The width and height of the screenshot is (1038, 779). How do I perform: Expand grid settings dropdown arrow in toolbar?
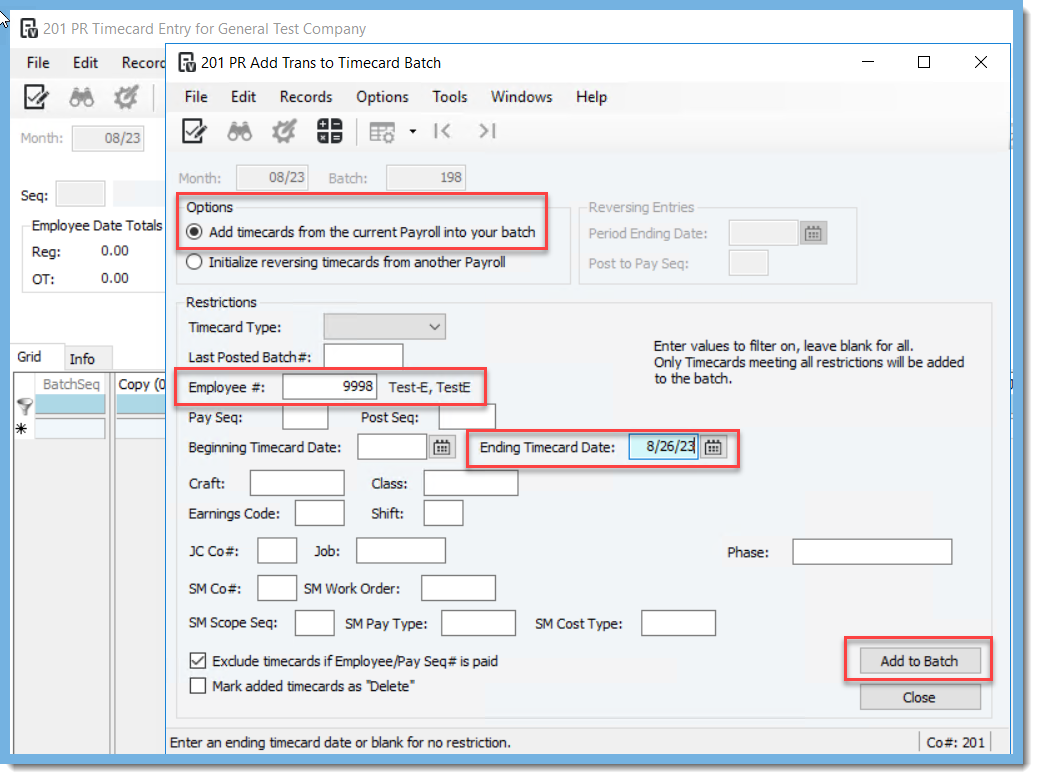[x=412, y=132]
